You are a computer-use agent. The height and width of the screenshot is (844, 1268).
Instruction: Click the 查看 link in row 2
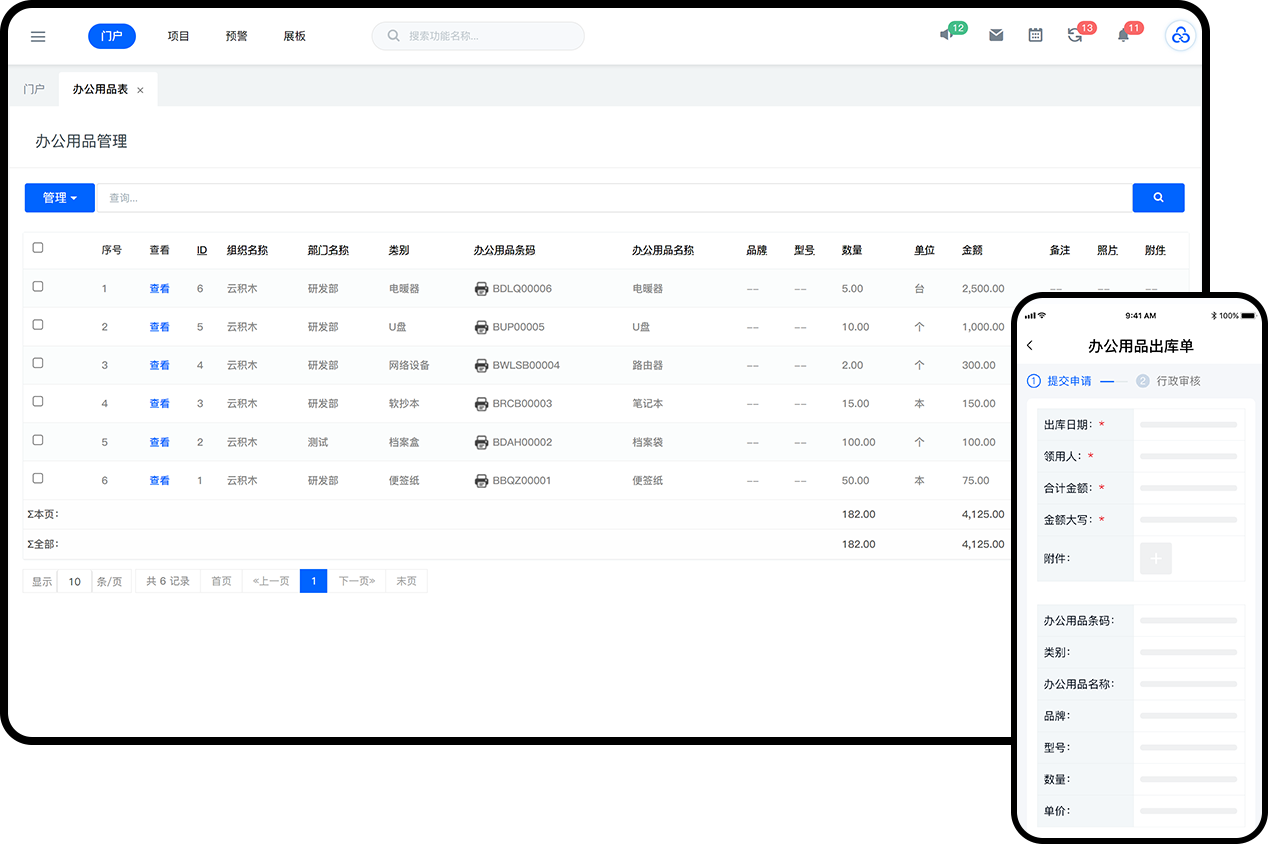point(159,327)
